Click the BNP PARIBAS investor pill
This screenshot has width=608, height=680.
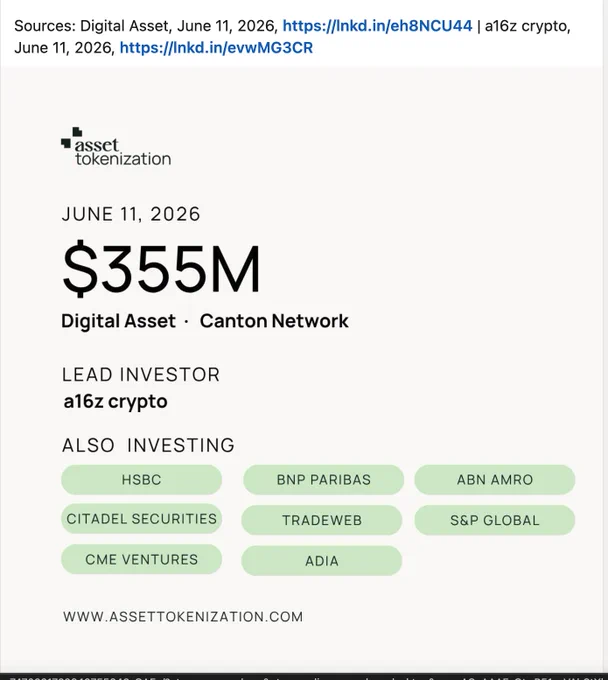(x=324, y=480)
